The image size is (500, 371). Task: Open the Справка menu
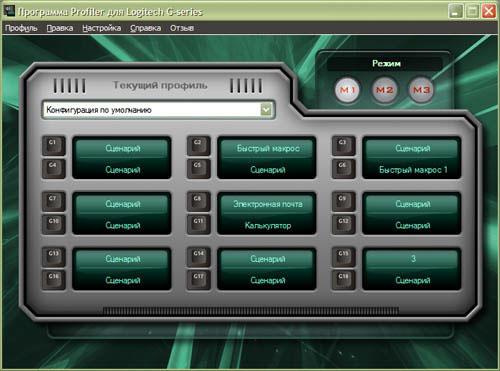tap(145, 28)
